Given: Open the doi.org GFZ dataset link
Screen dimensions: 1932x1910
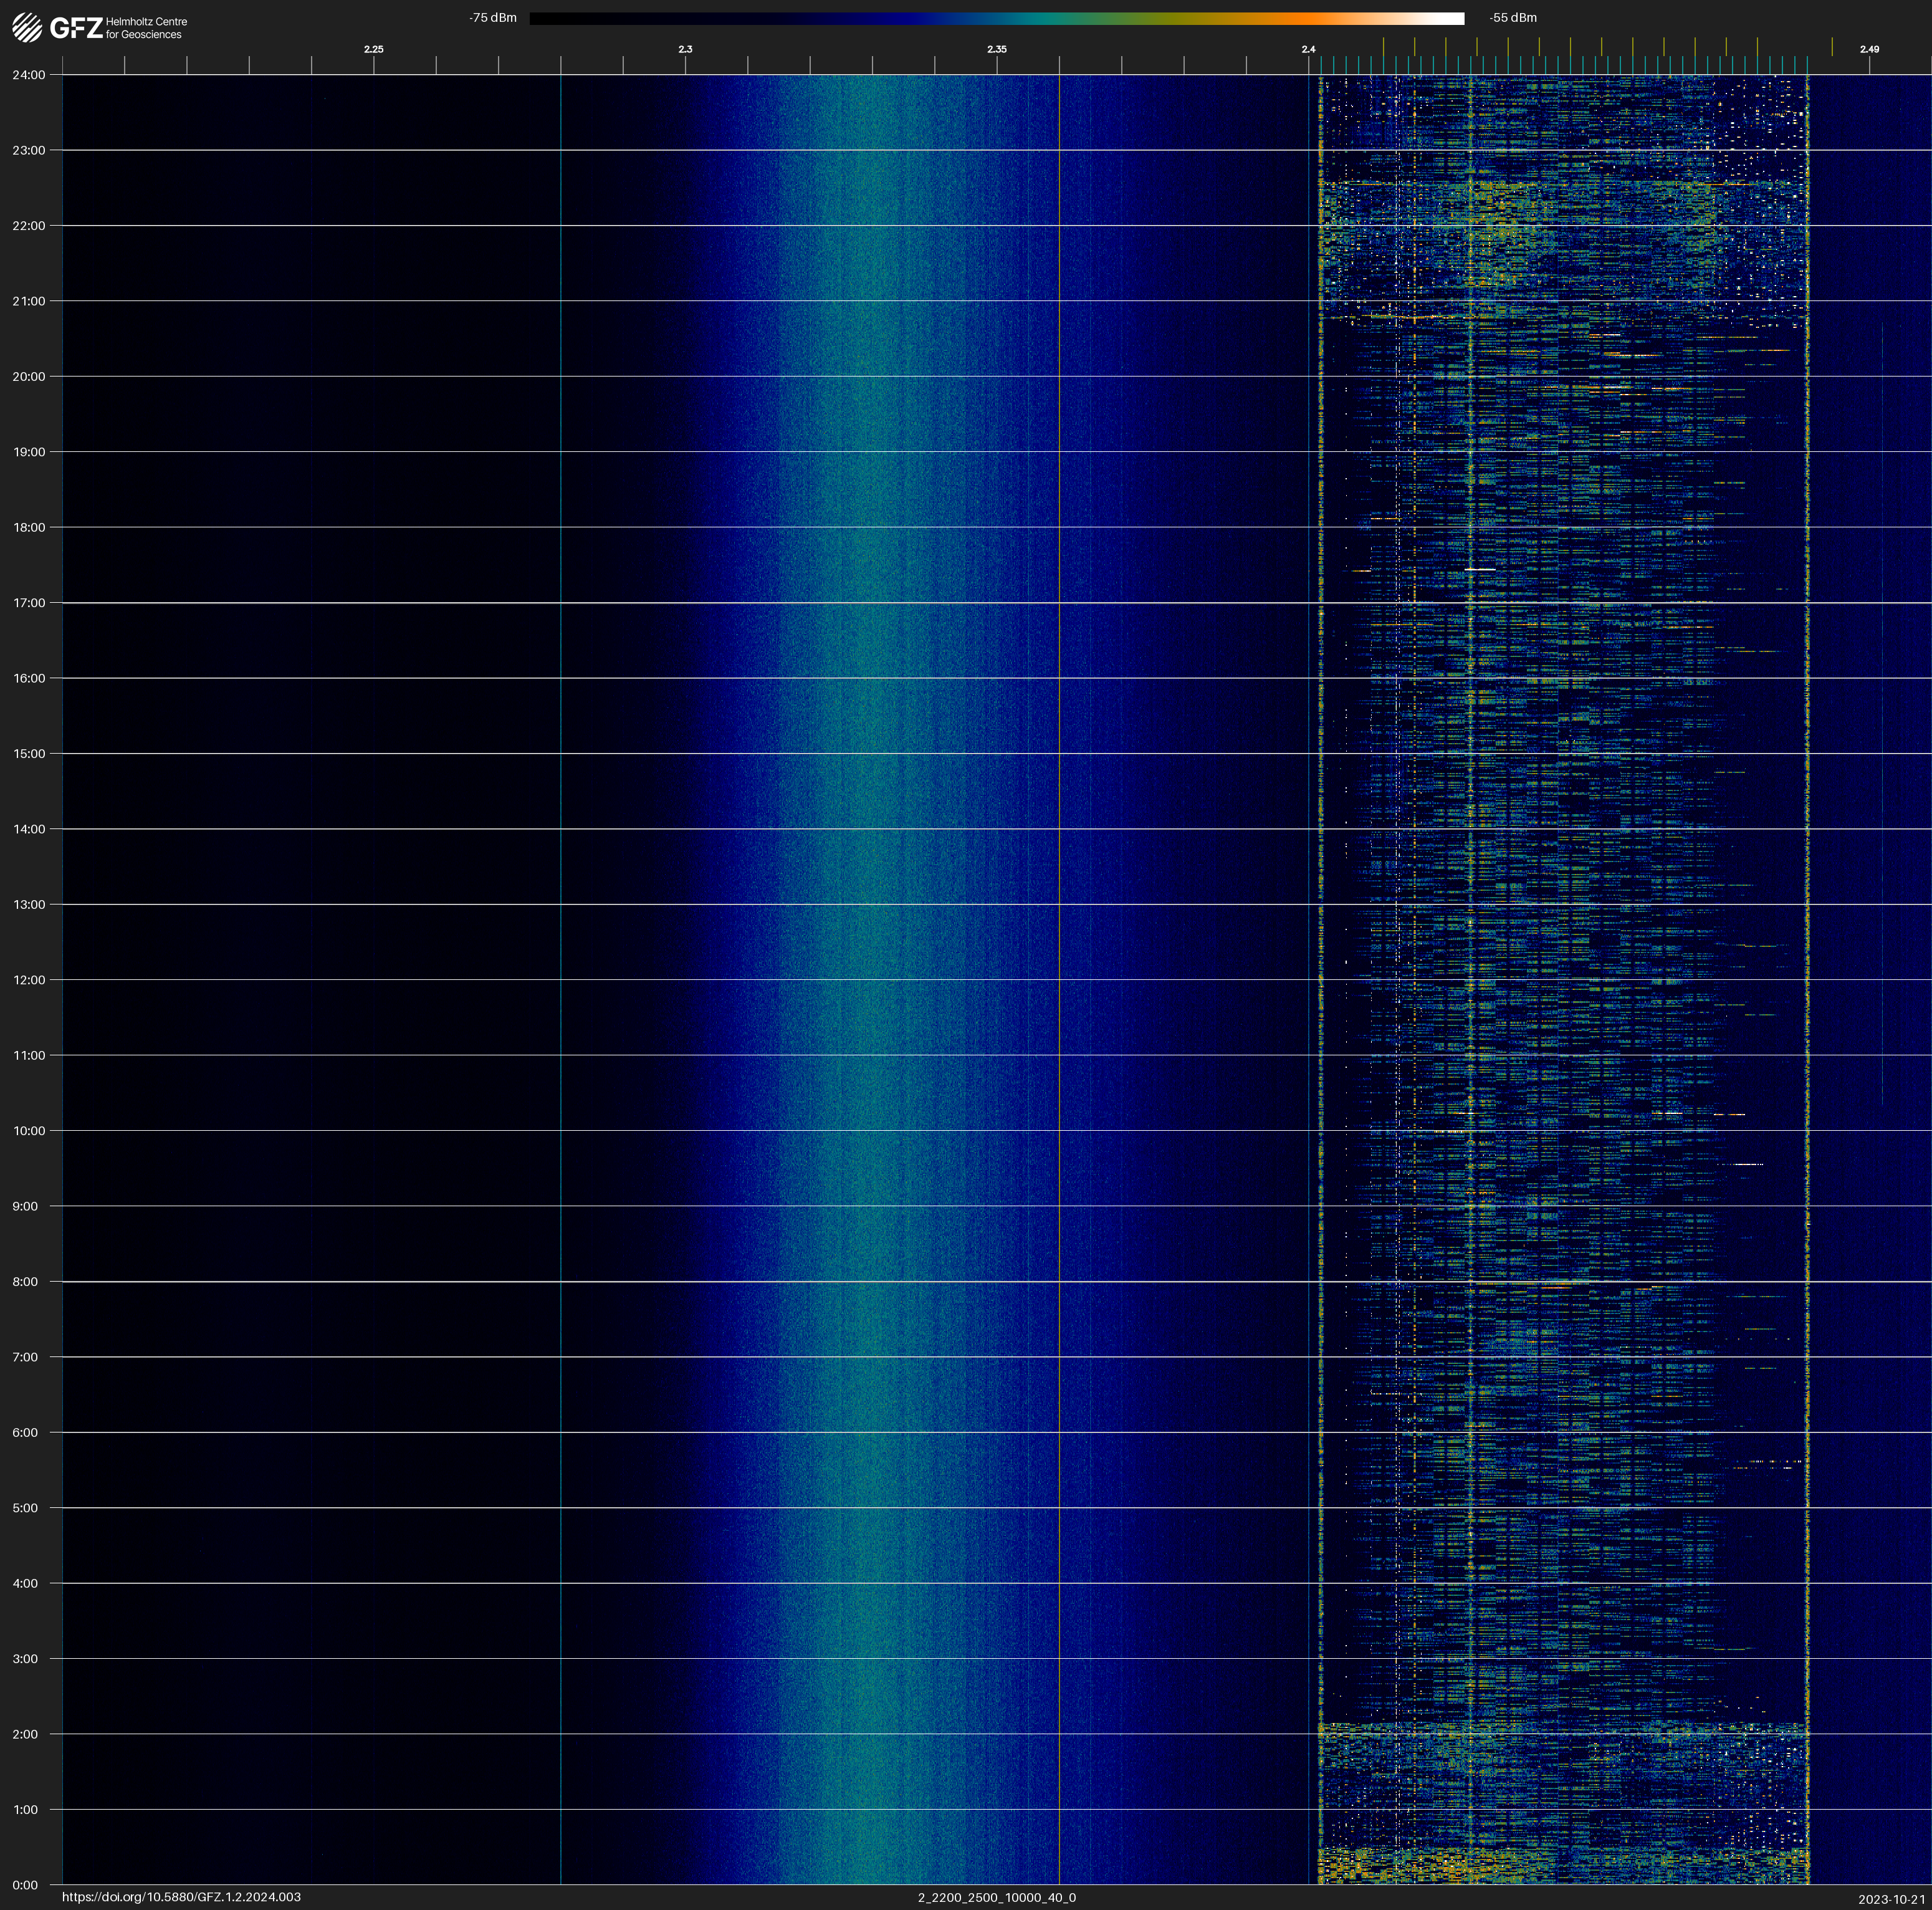Looking at the screenshot, I should pyautogui.click(x=181, y=1897).
